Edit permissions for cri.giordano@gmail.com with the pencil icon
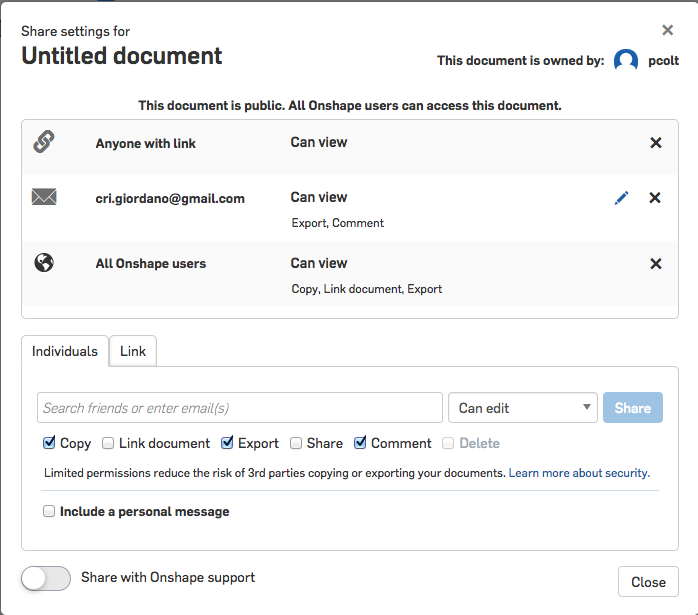Viewport: 698px width, 615px height. point(621,198)
